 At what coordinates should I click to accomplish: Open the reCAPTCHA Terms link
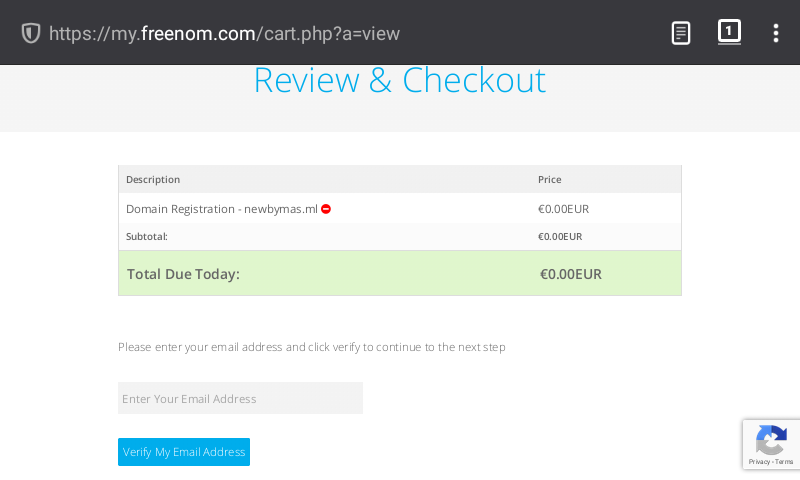point(784,462)
